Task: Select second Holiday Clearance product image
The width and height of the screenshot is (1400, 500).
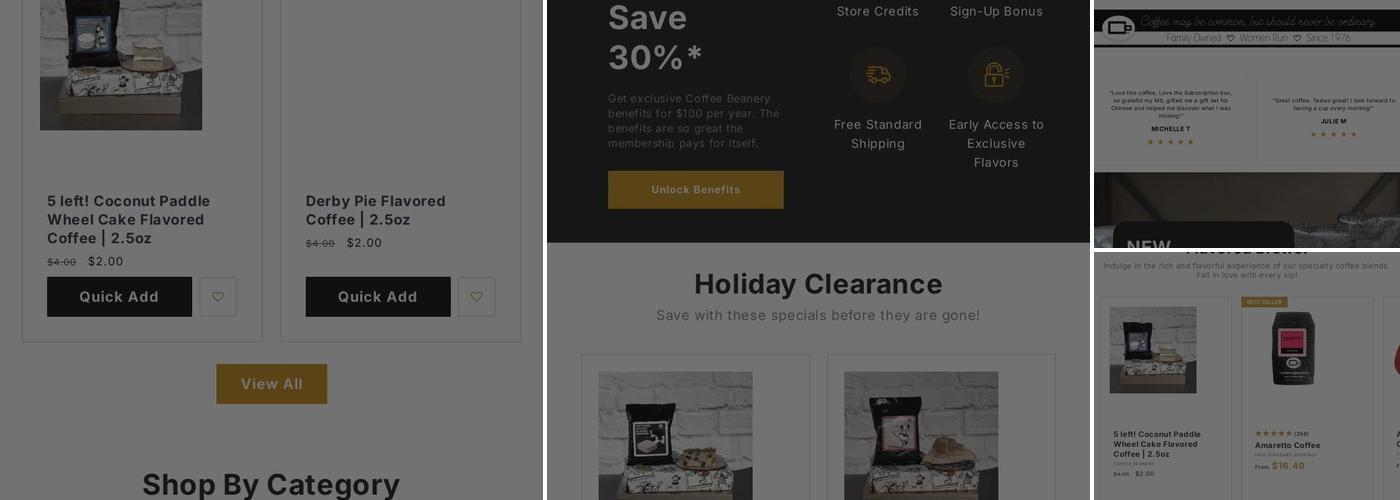Action: [921, 436]
